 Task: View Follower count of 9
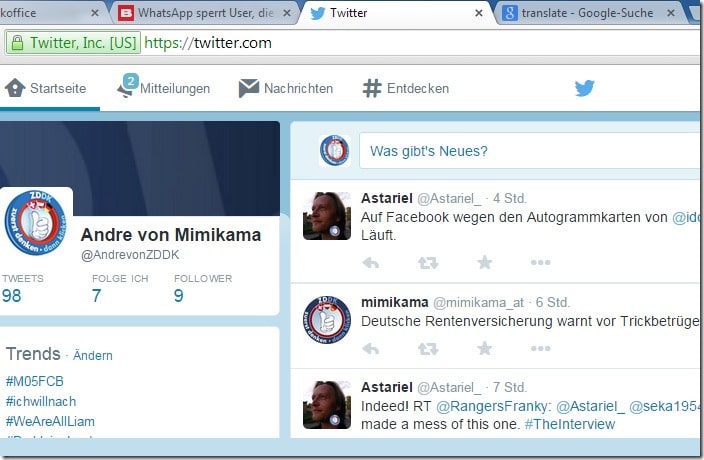[178, 296]
